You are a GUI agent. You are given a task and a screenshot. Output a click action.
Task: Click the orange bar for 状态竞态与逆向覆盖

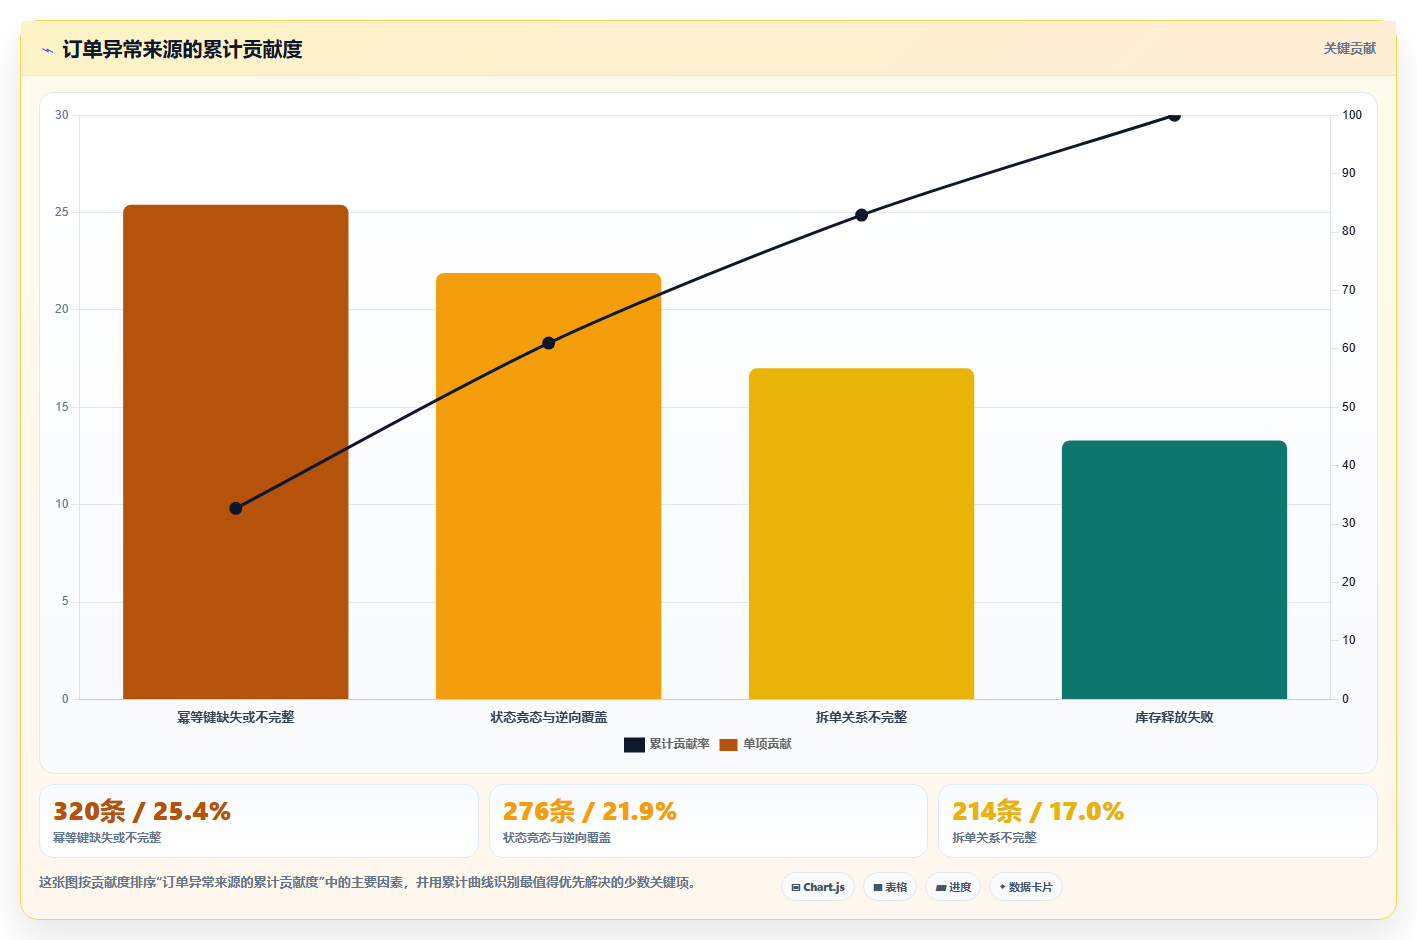pyautogui.click(x=549, y=486)
